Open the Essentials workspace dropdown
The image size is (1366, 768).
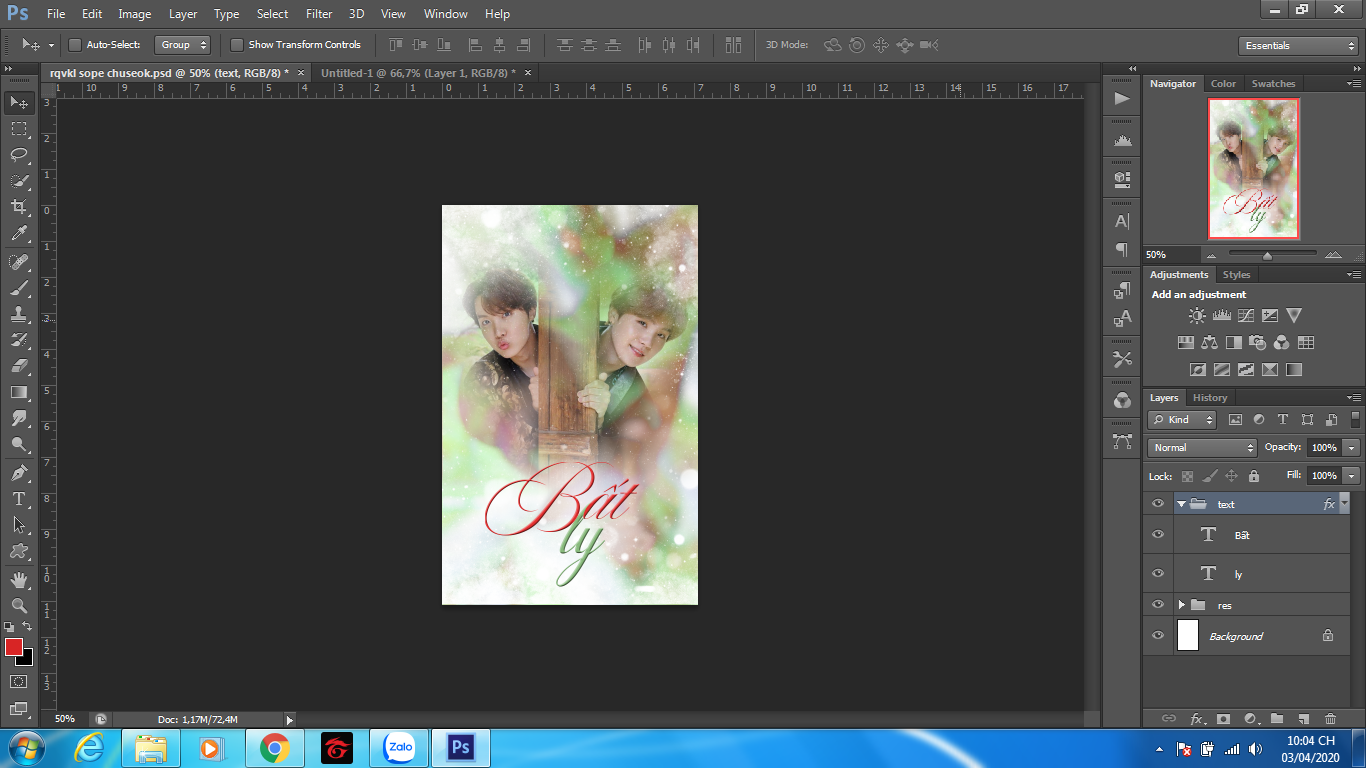pyautogui.click(x=1297, y=46)
